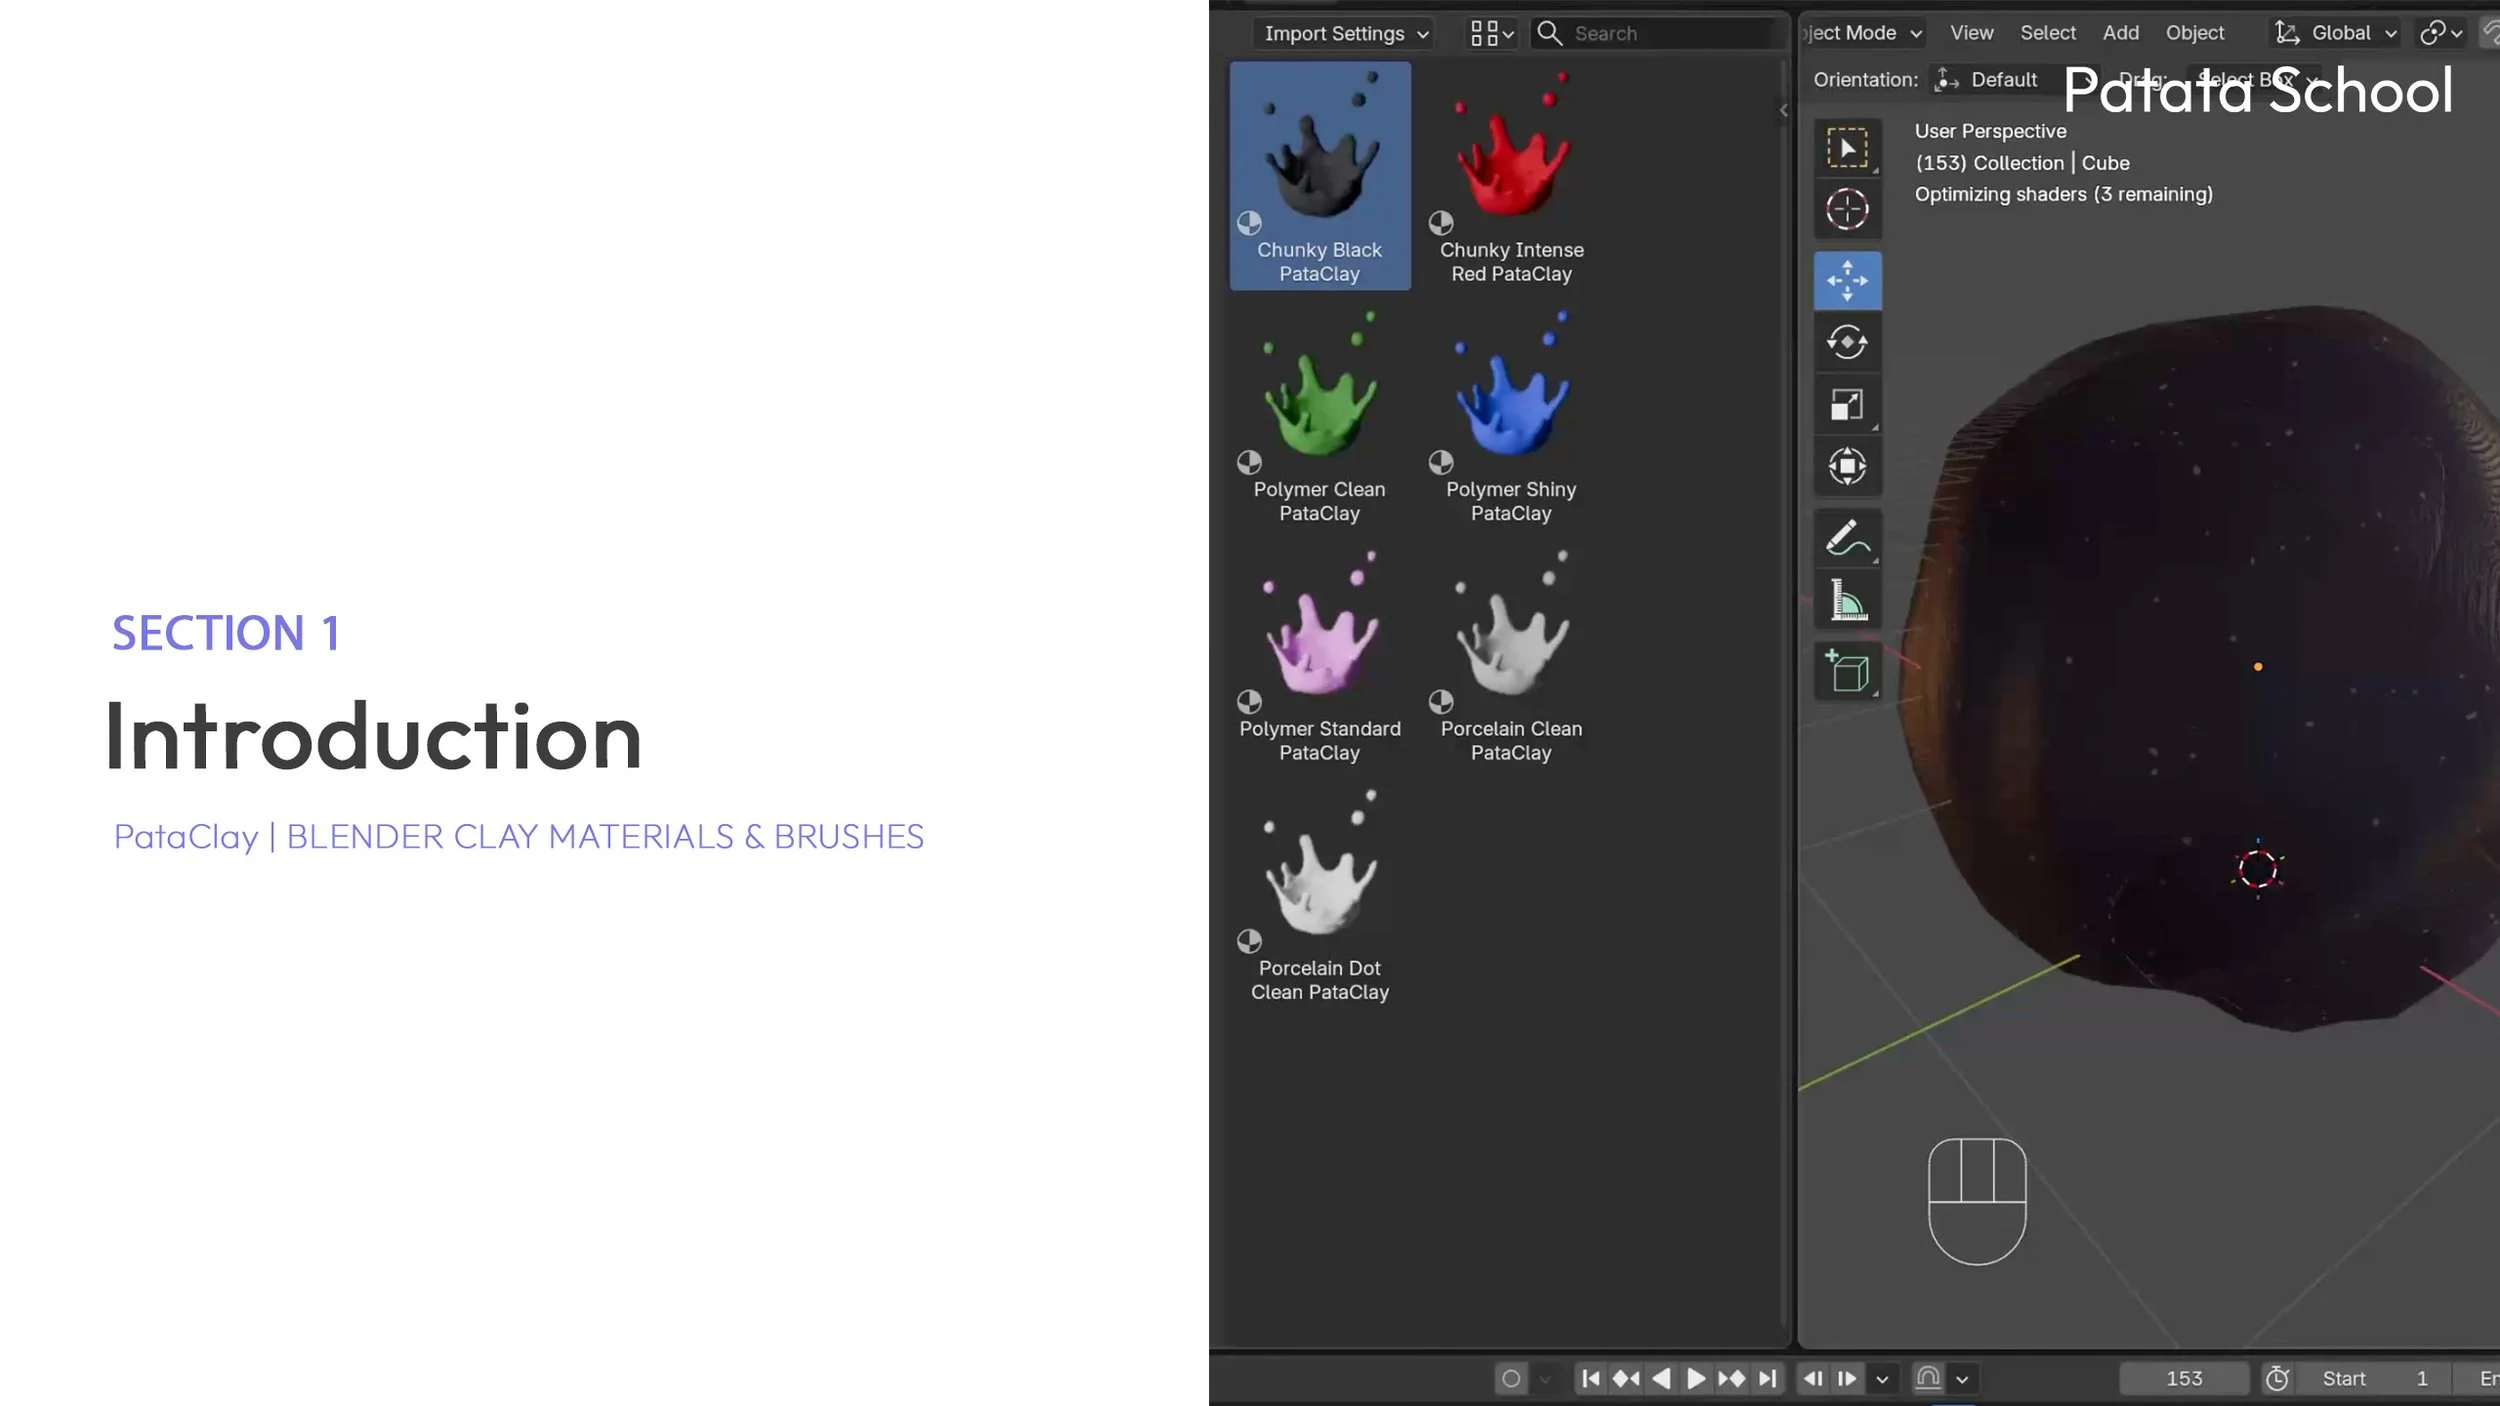2500x1406 pixels.
Task: Open the display mode grid dropdown
Action: pos(1491,34)
